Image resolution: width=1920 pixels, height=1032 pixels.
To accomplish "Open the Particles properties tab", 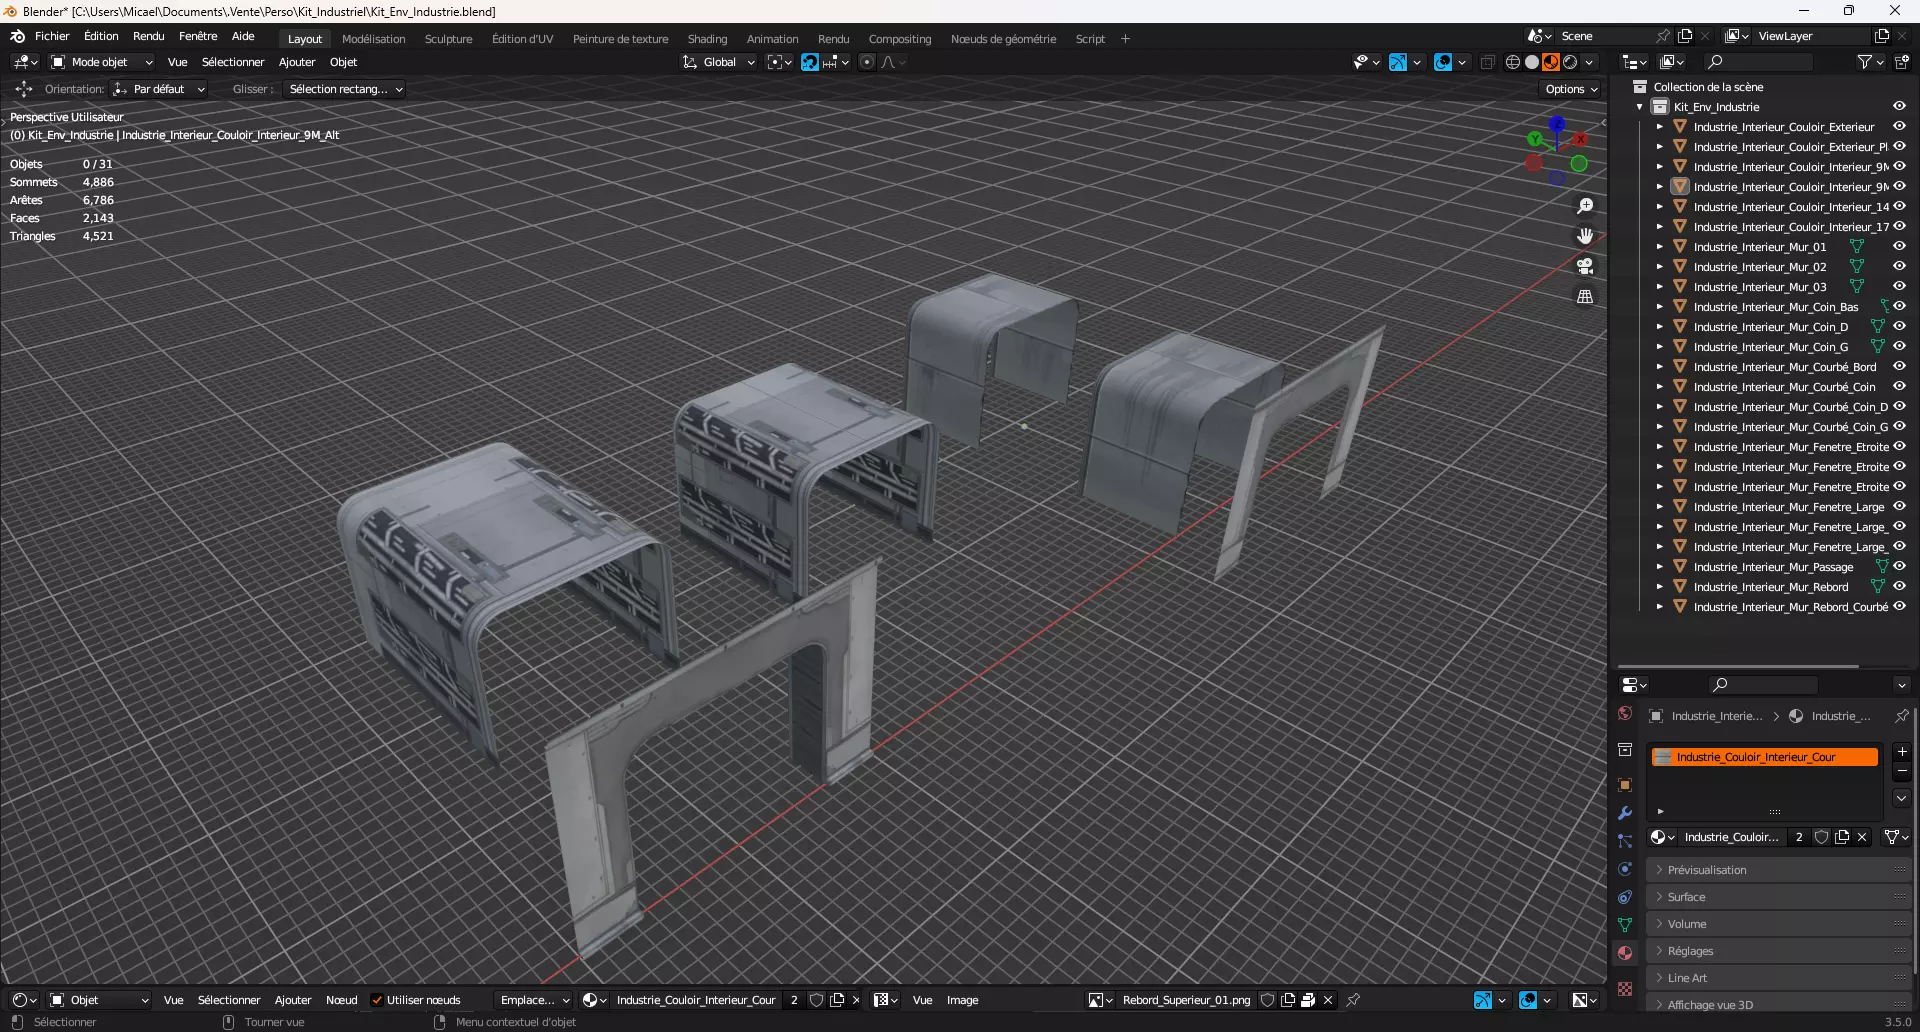I will 1625,841.
